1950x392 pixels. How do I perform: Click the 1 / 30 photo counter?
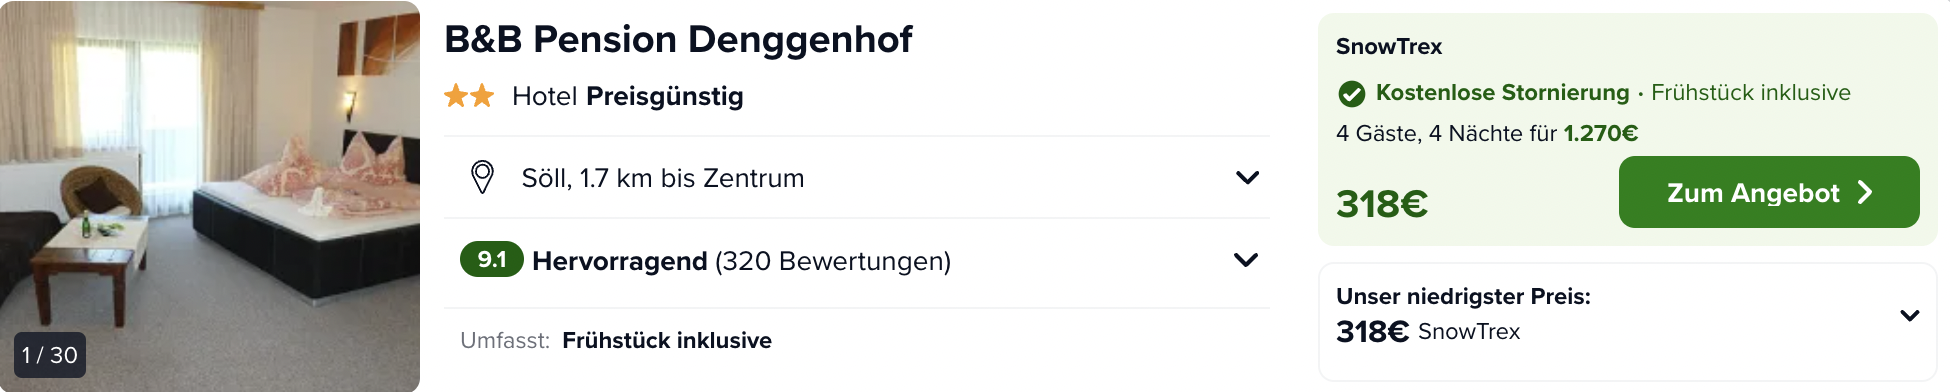coord(50,355)
